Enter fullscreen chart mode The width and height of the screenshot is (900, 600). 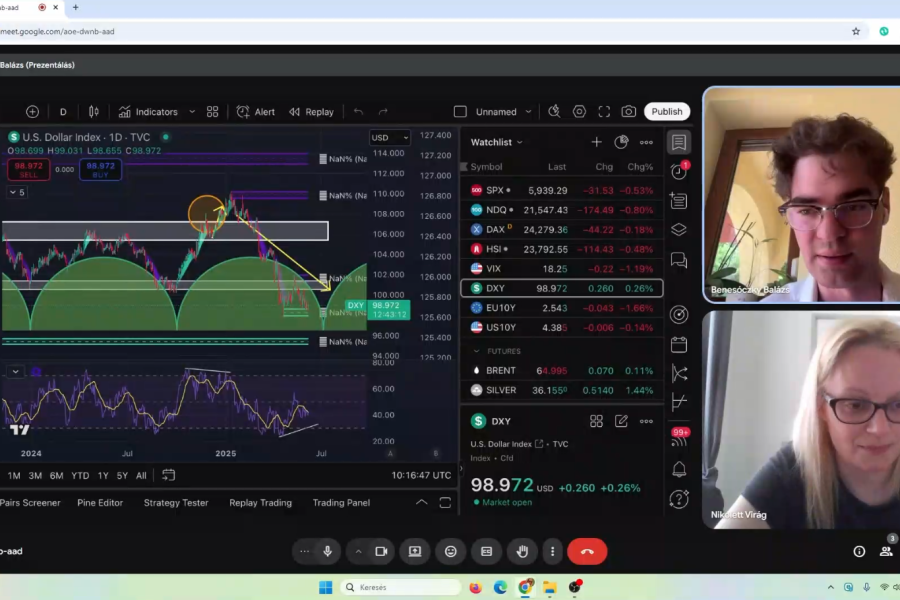(604, 112)
